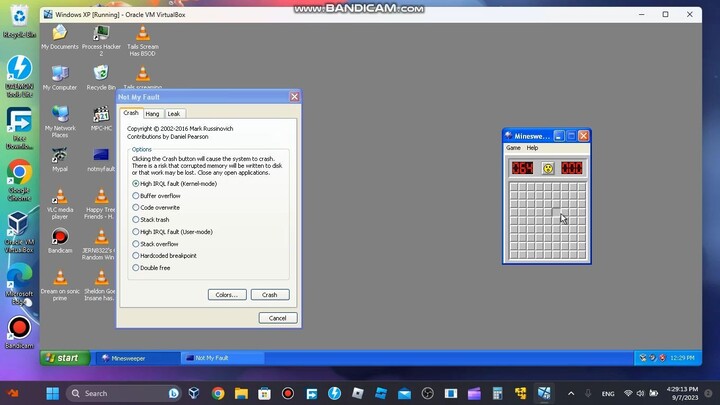The width and height of the screenshot is (720, 405).
Task: Activate Minesweeper in XP taskbar
Action: pyautogui.click(x=137, y=358)
